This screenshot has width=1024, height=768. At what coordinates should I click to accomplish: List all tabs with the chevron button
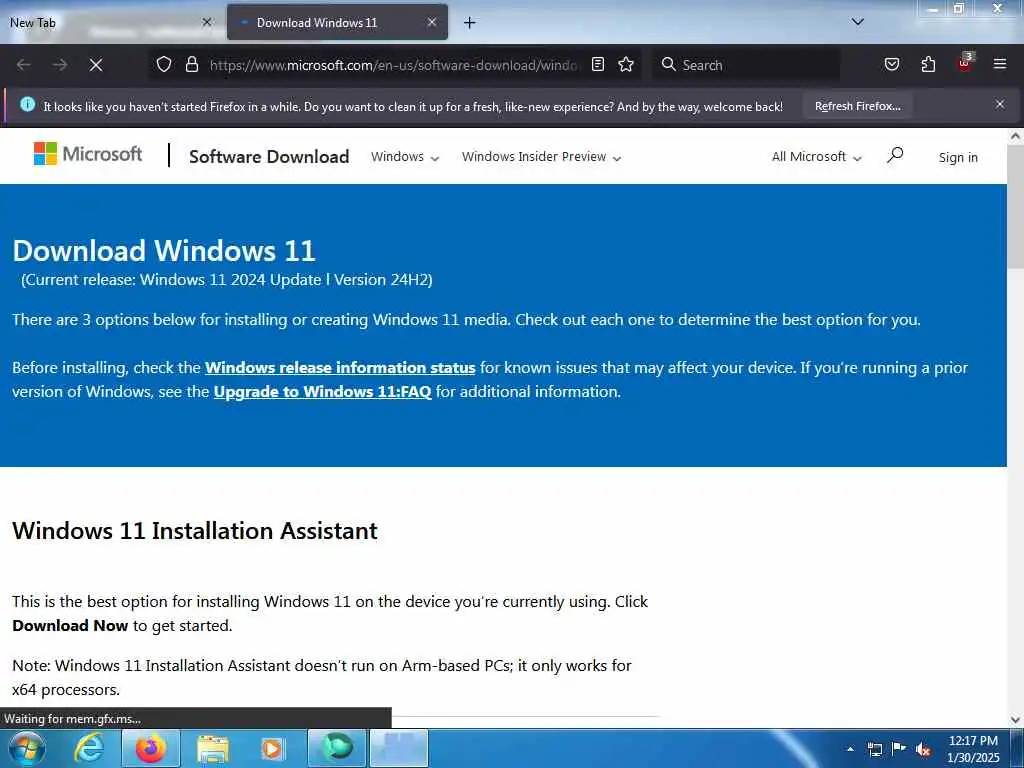click(858, 22)
